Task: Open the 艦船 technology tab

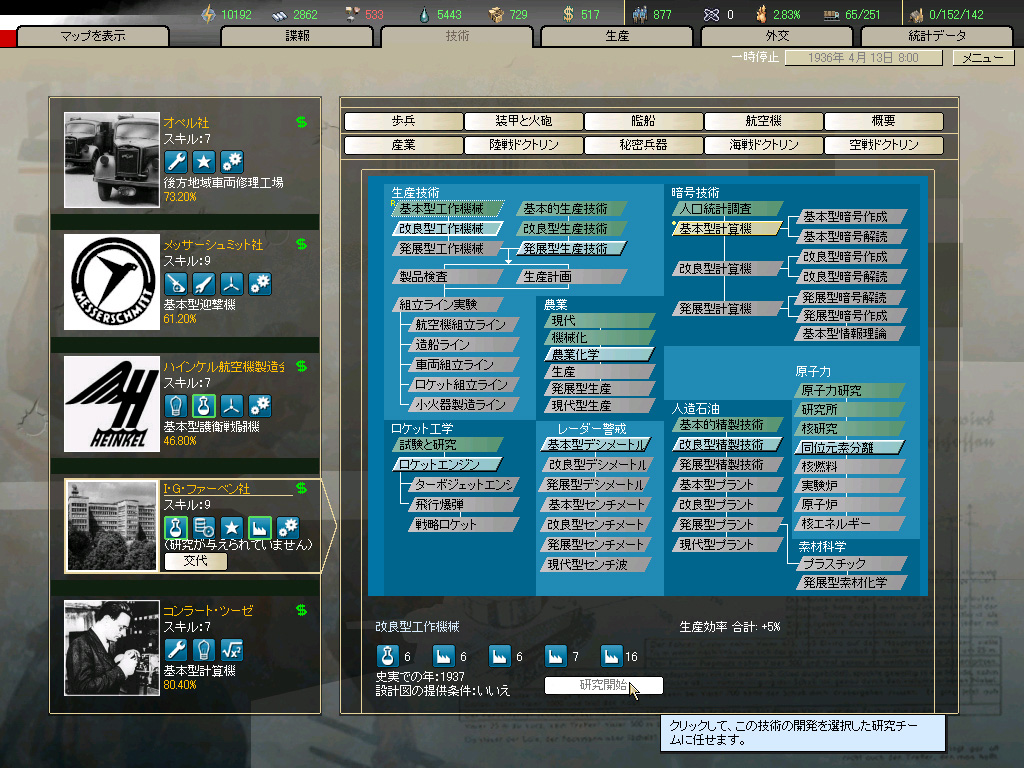Action: click(x=643, y=121)
